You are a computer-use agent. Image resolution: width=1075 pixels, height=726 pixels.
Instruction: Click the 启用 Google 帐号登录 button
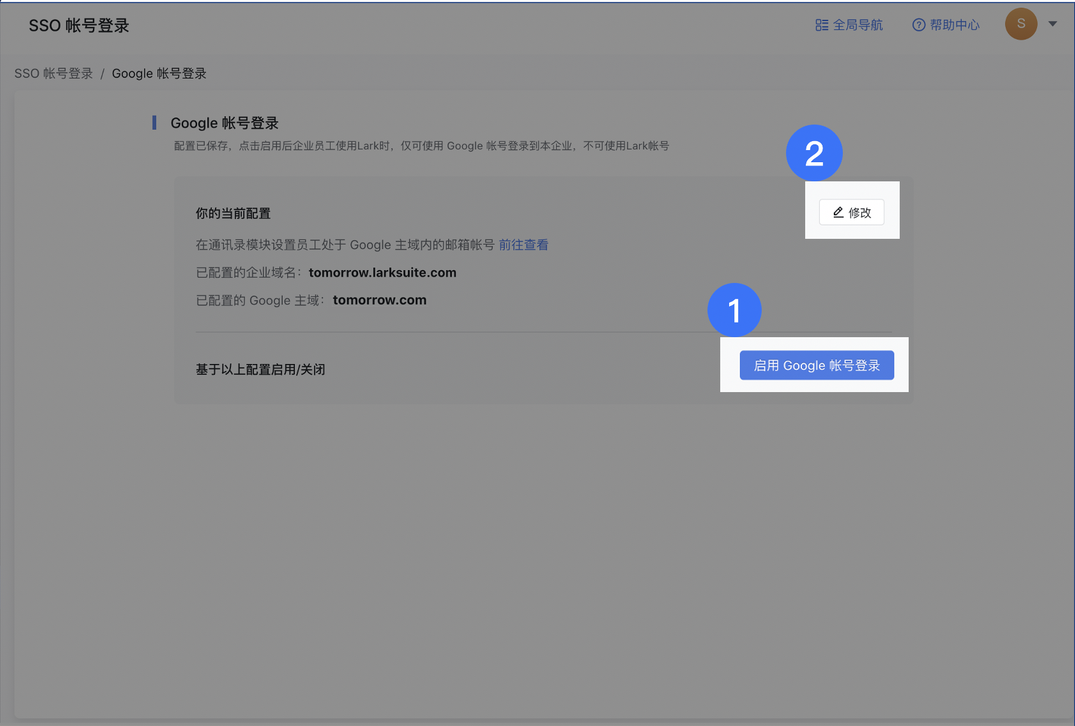click(x=817, y=365)
